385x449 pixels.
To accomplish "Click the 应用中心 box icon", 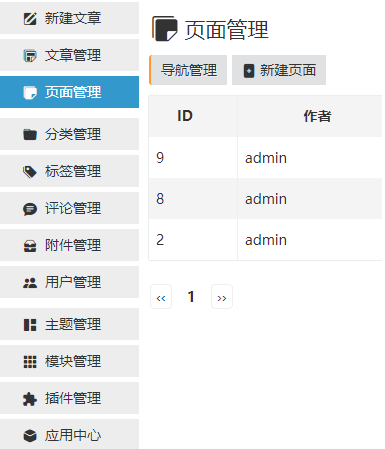I will (30, 435).
